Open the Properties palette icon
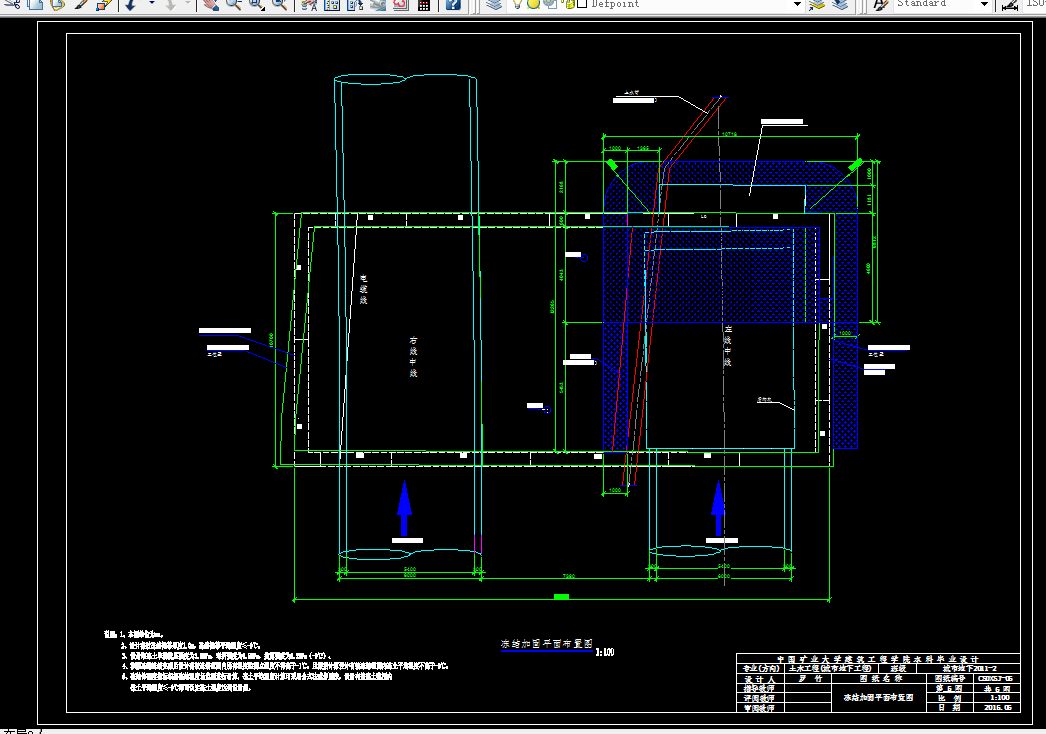 [x=309, y=4]
